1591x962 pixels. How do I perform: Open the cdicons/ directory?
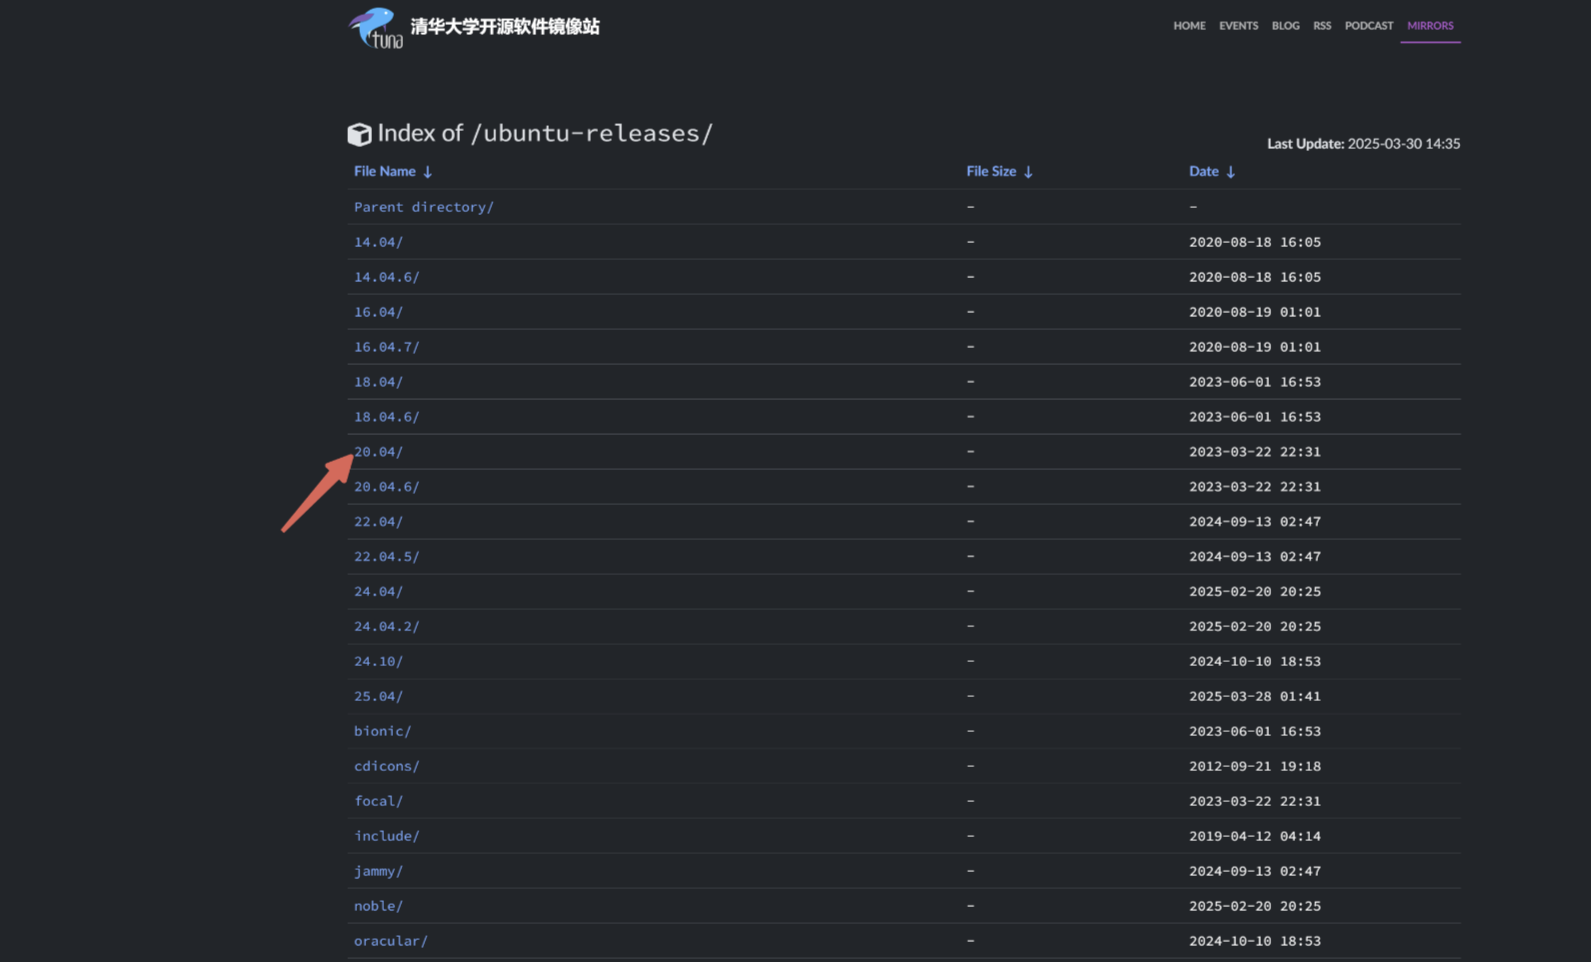tap(387, 767)
